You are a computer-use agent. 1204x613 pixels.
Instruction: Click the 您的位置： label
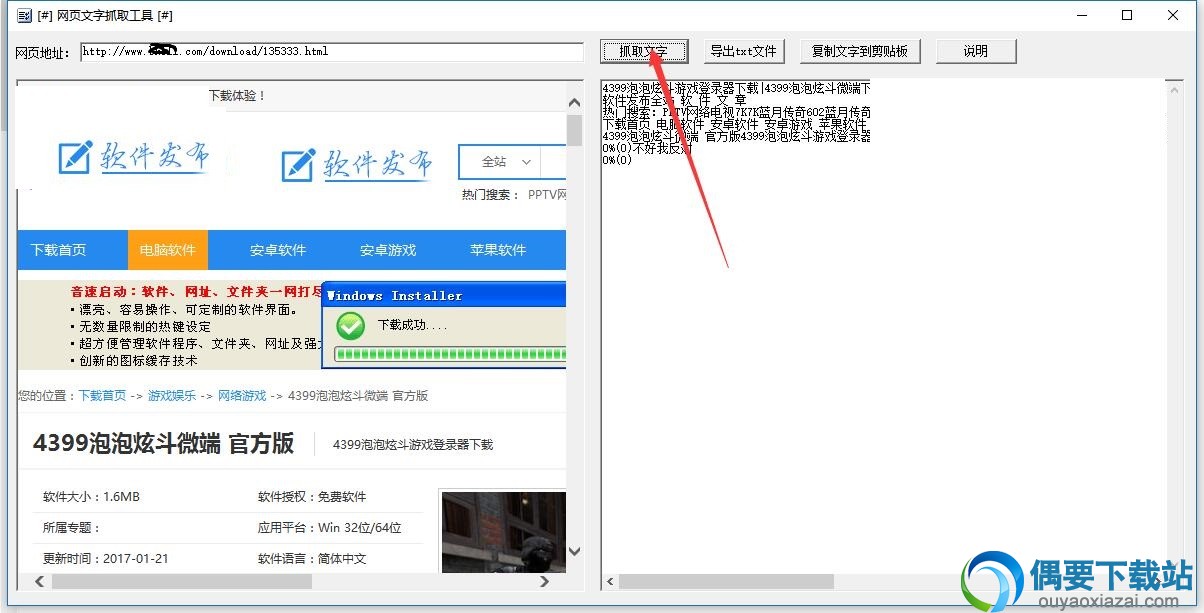pyautogui.click(x=48, y=396)
